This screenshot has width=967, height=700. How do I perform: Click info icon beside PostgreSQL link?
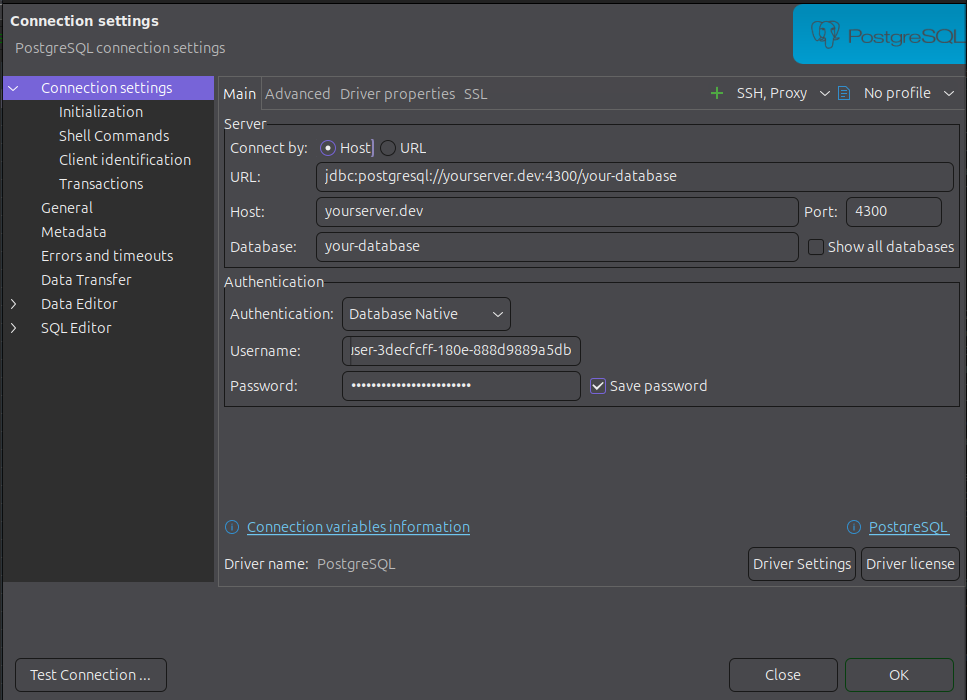854,527
